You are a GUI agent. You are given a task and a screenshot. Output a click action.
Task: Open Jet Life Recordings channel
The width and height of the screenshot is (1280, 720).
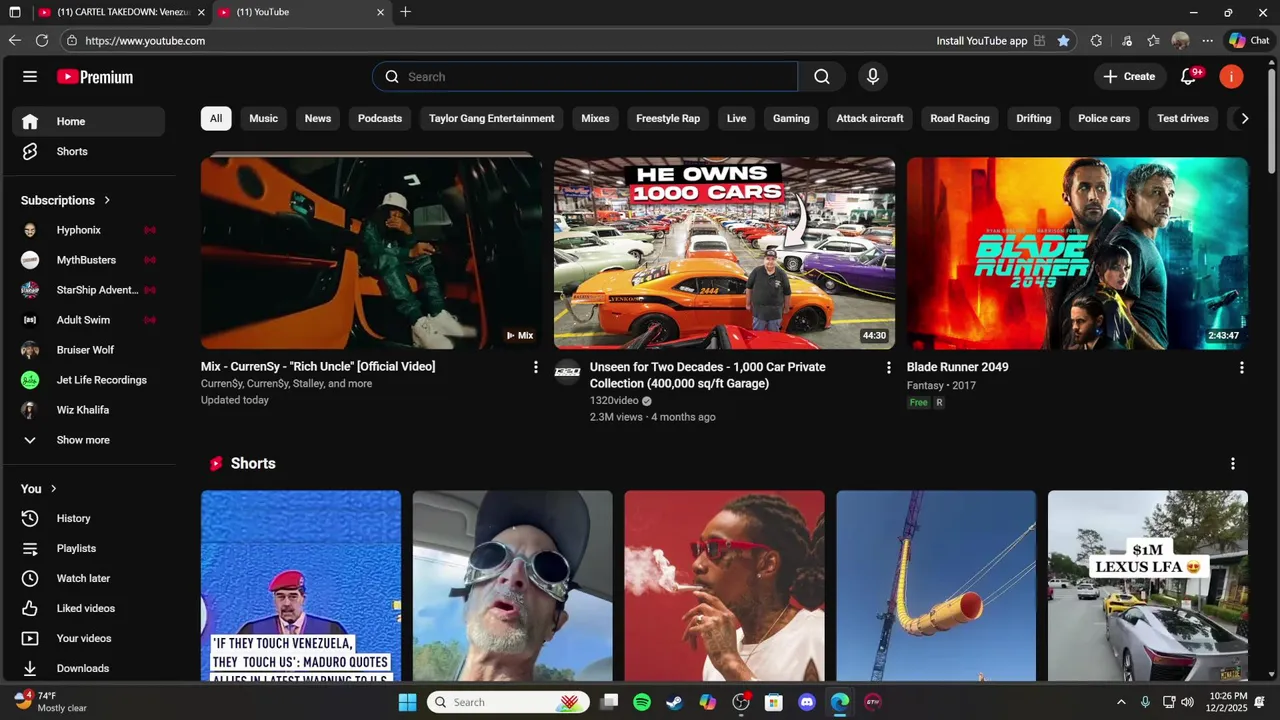88,381
